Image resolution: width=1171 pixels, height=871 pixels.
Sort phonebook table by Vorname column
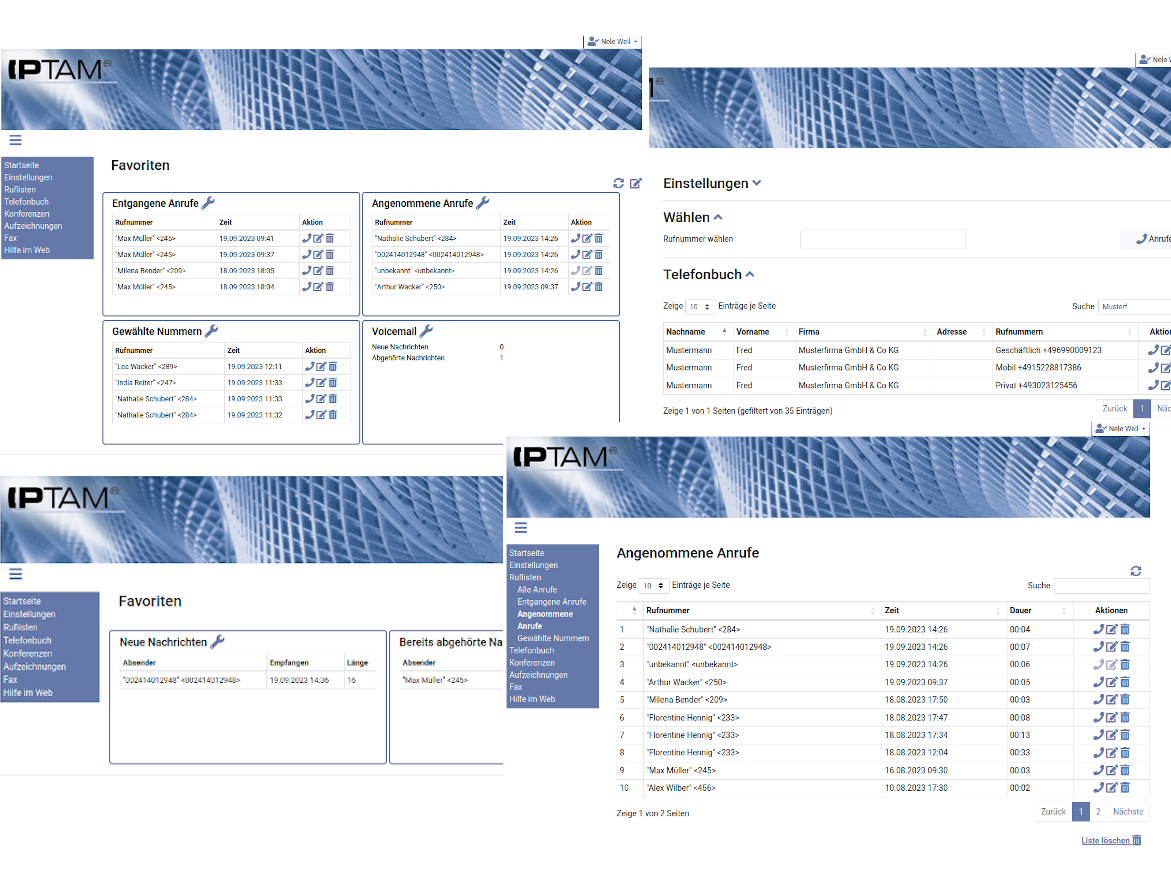point(753,332)
